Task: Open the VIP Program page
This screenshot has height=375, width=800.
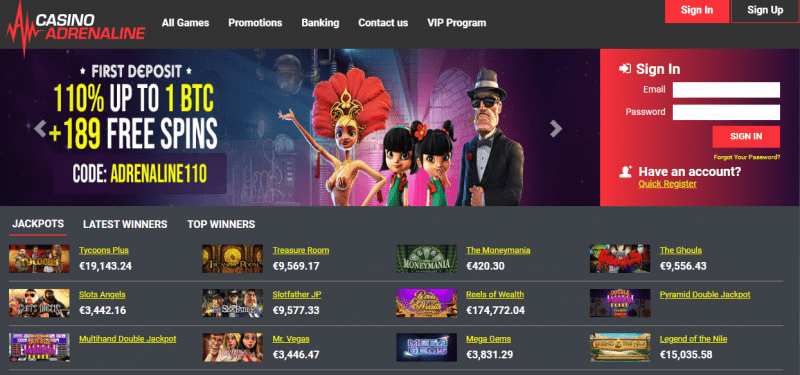Action: point(457,23)
